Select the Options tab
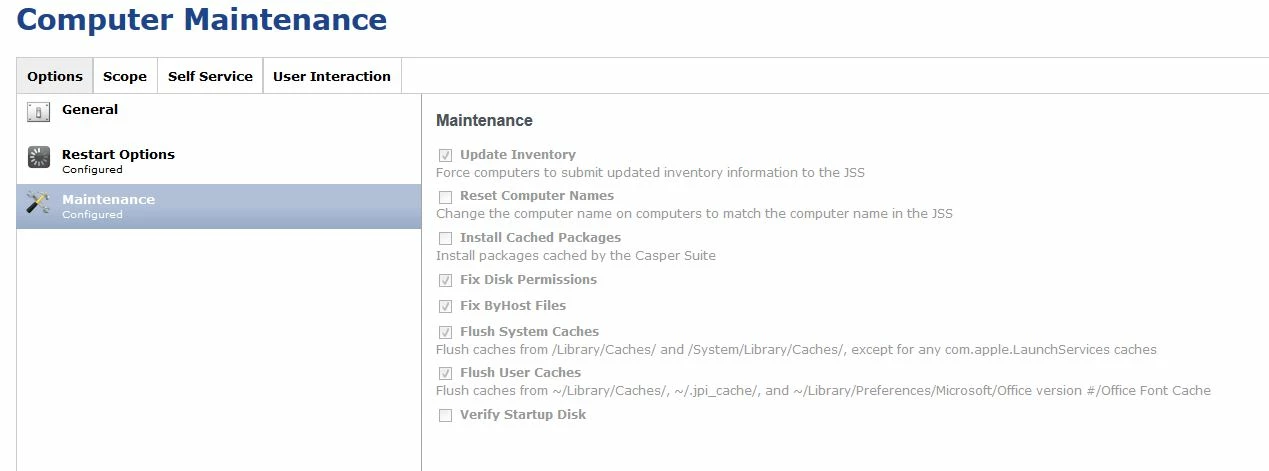Viewport: 1269px width, 471px height. 55,76
